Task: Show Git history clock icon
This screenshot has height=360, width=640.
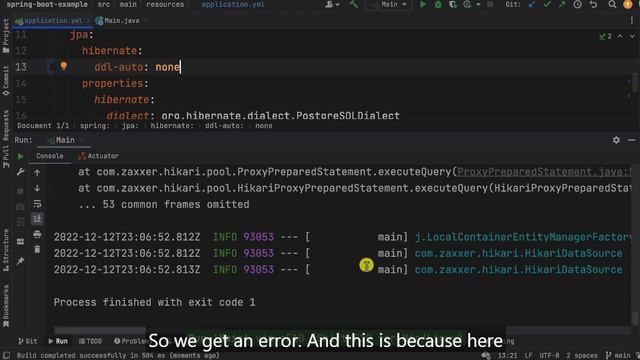Action: [578, 4]
